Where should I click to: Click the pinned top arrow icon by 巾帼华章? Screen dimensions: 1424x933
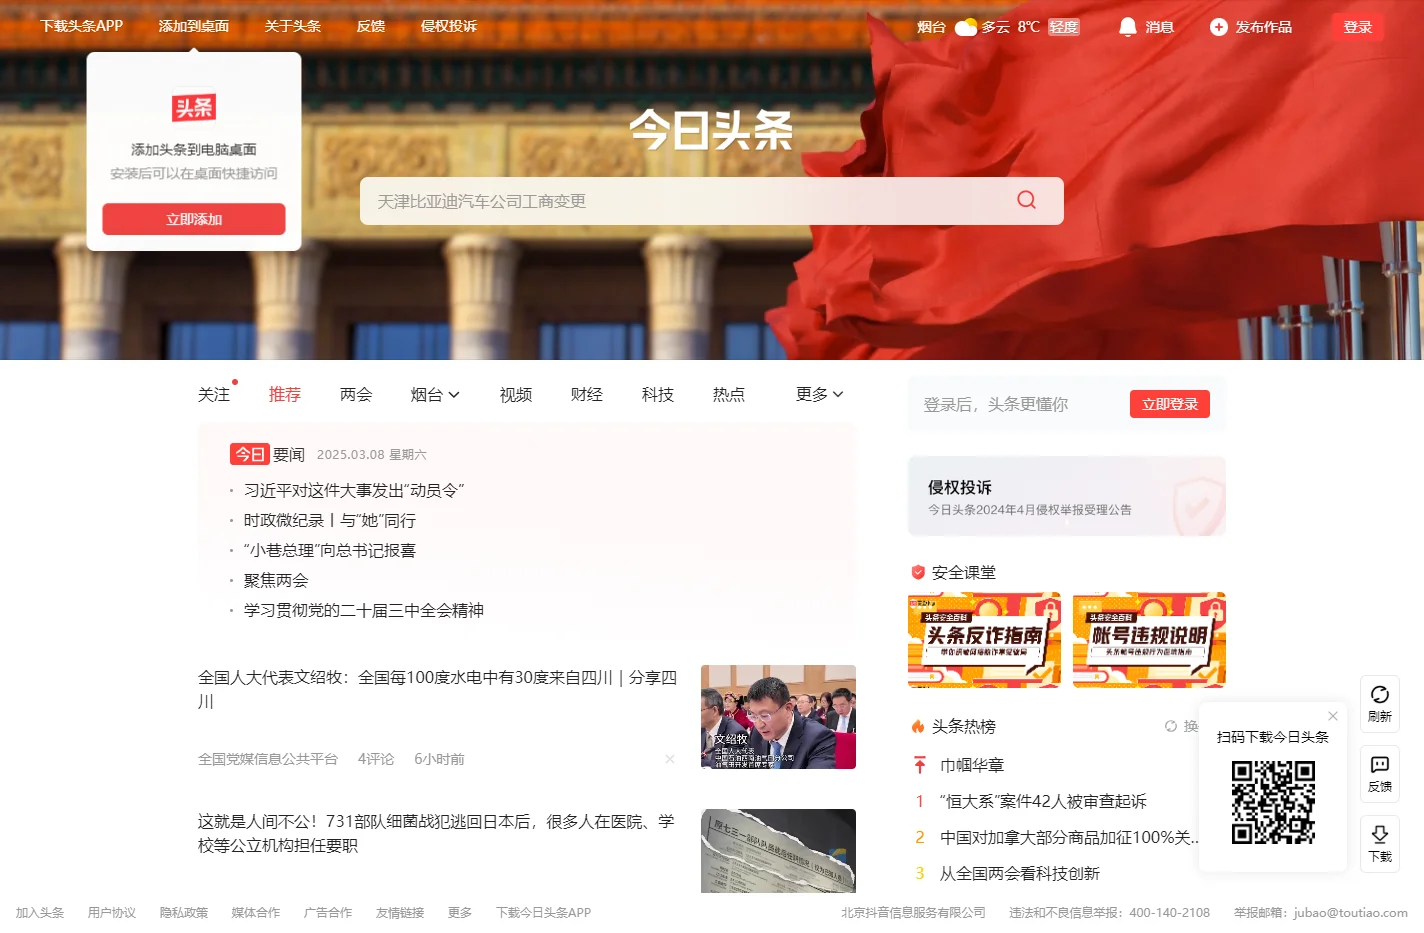920,765
